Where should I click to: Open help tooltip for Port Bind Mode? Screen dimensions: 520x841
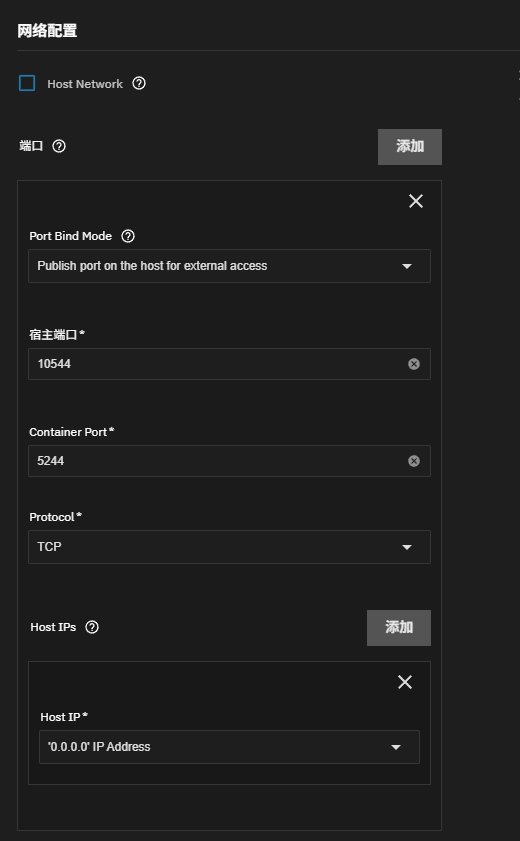pos(128,236)
